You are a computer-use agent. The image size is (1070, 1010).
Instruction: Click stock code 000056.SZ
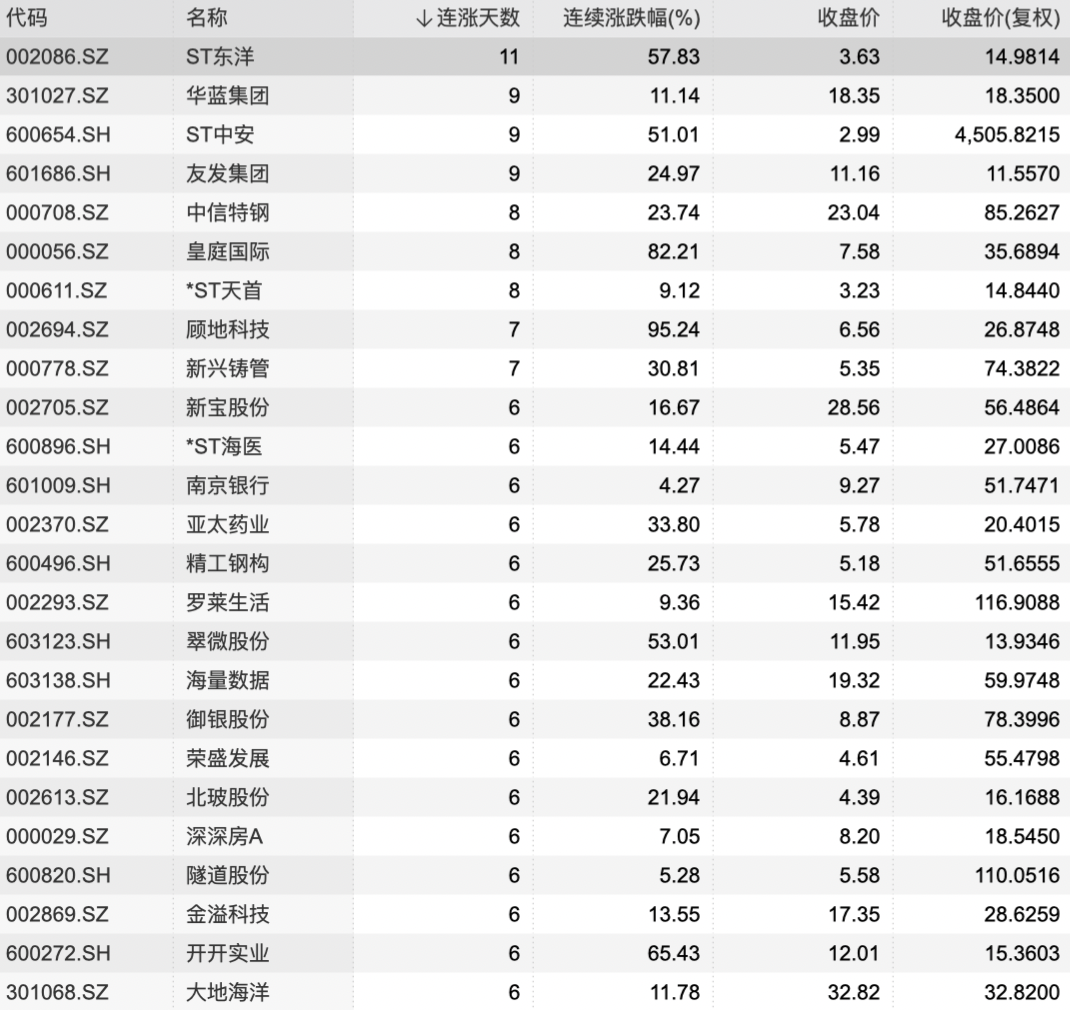pyautogui.click(x=57, y=251)
